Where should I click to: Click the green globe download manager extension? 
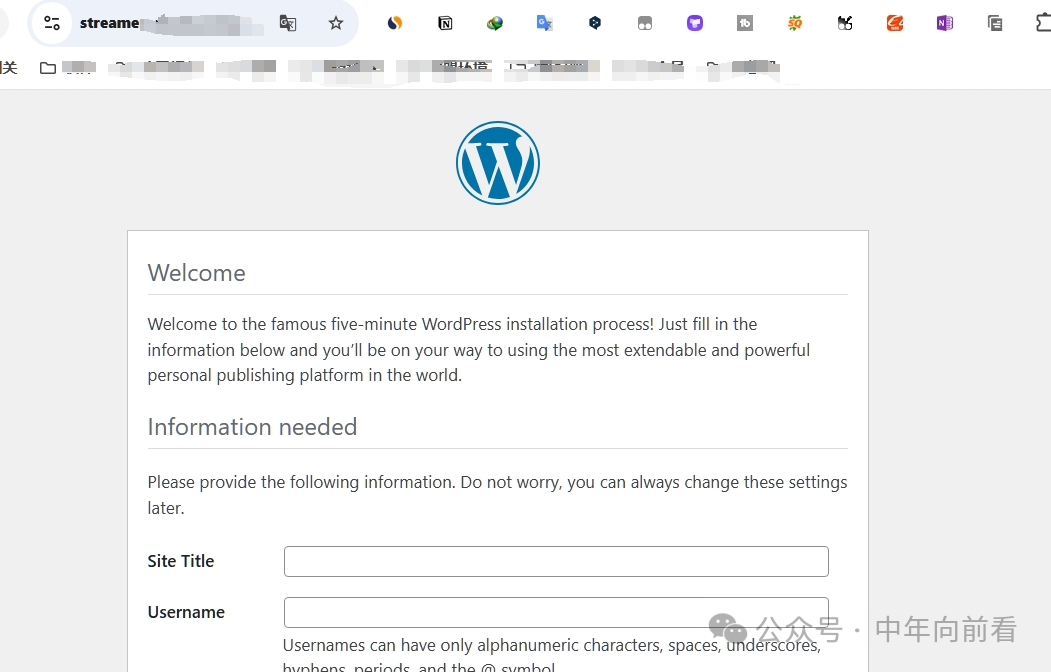[495, 23]
